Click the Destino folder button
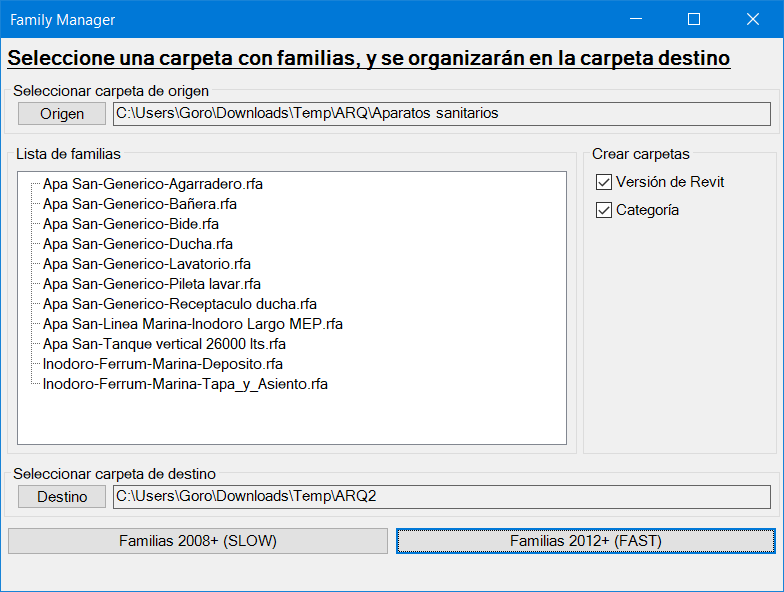 click(62, 496)
